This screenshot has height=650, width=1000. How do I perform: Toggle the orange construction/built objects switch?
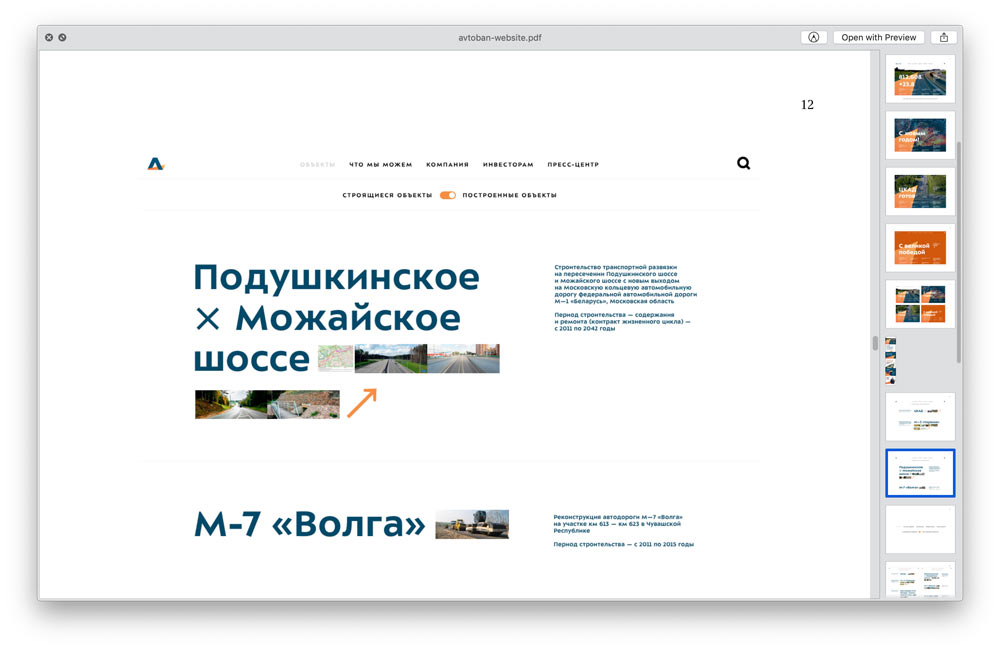pyautogui.click(x=447, y=195)
